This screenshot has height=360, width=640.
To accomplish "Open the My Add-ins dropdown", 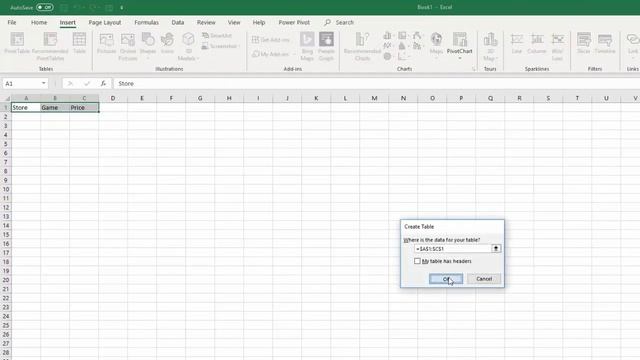I will [x=294, y=54].
